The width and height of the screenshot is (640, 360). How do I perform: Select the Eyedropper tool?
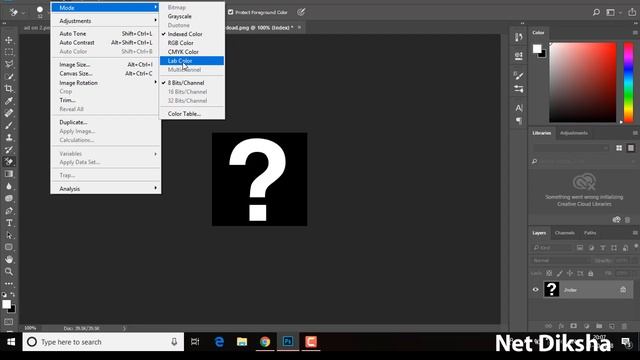(9, 101)
